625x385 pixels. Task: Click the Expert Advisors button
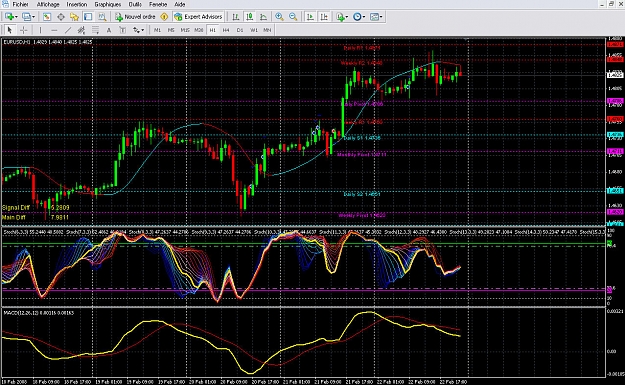pyautogui.click(x=199, y=17)
